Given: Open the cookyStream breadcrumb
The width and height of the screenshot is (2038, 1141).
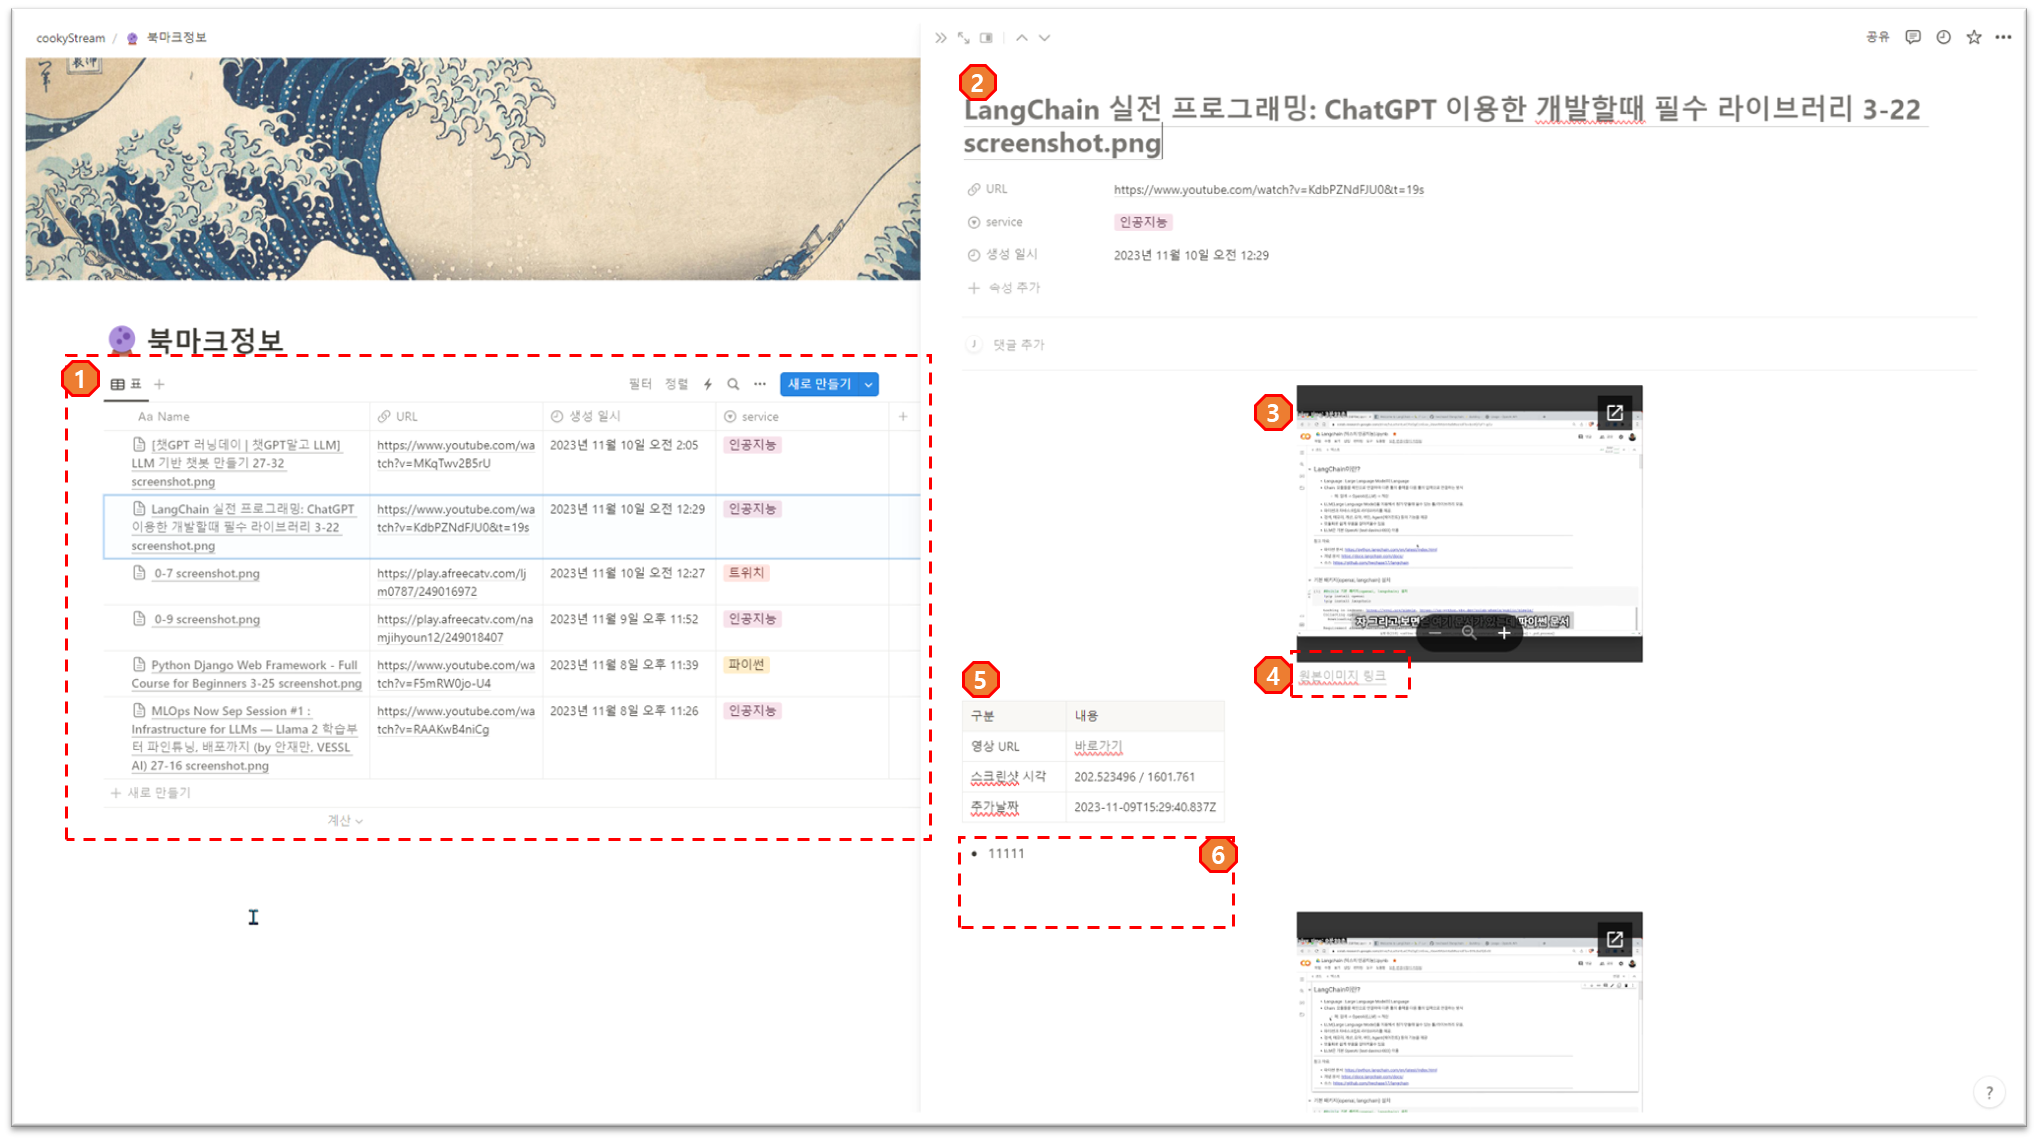Looking at the screenshot, I should pos(70,38).
